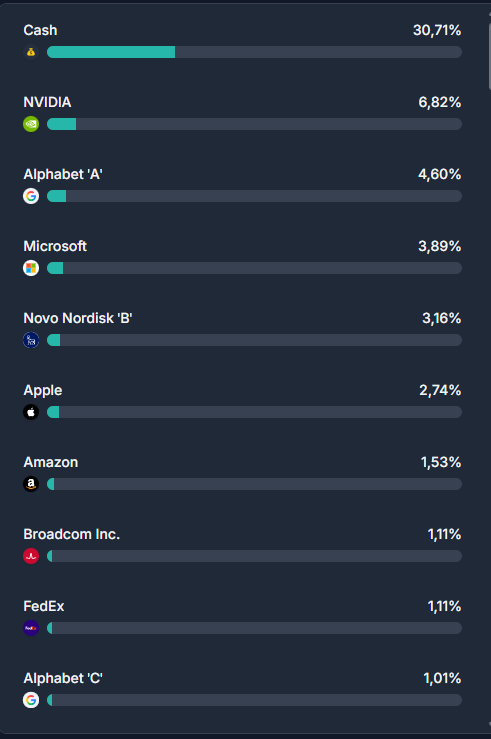Click the Apple logo icon
Image resolution: width=491 pixels, height=739 pixels.
click(x=31, y=412)
